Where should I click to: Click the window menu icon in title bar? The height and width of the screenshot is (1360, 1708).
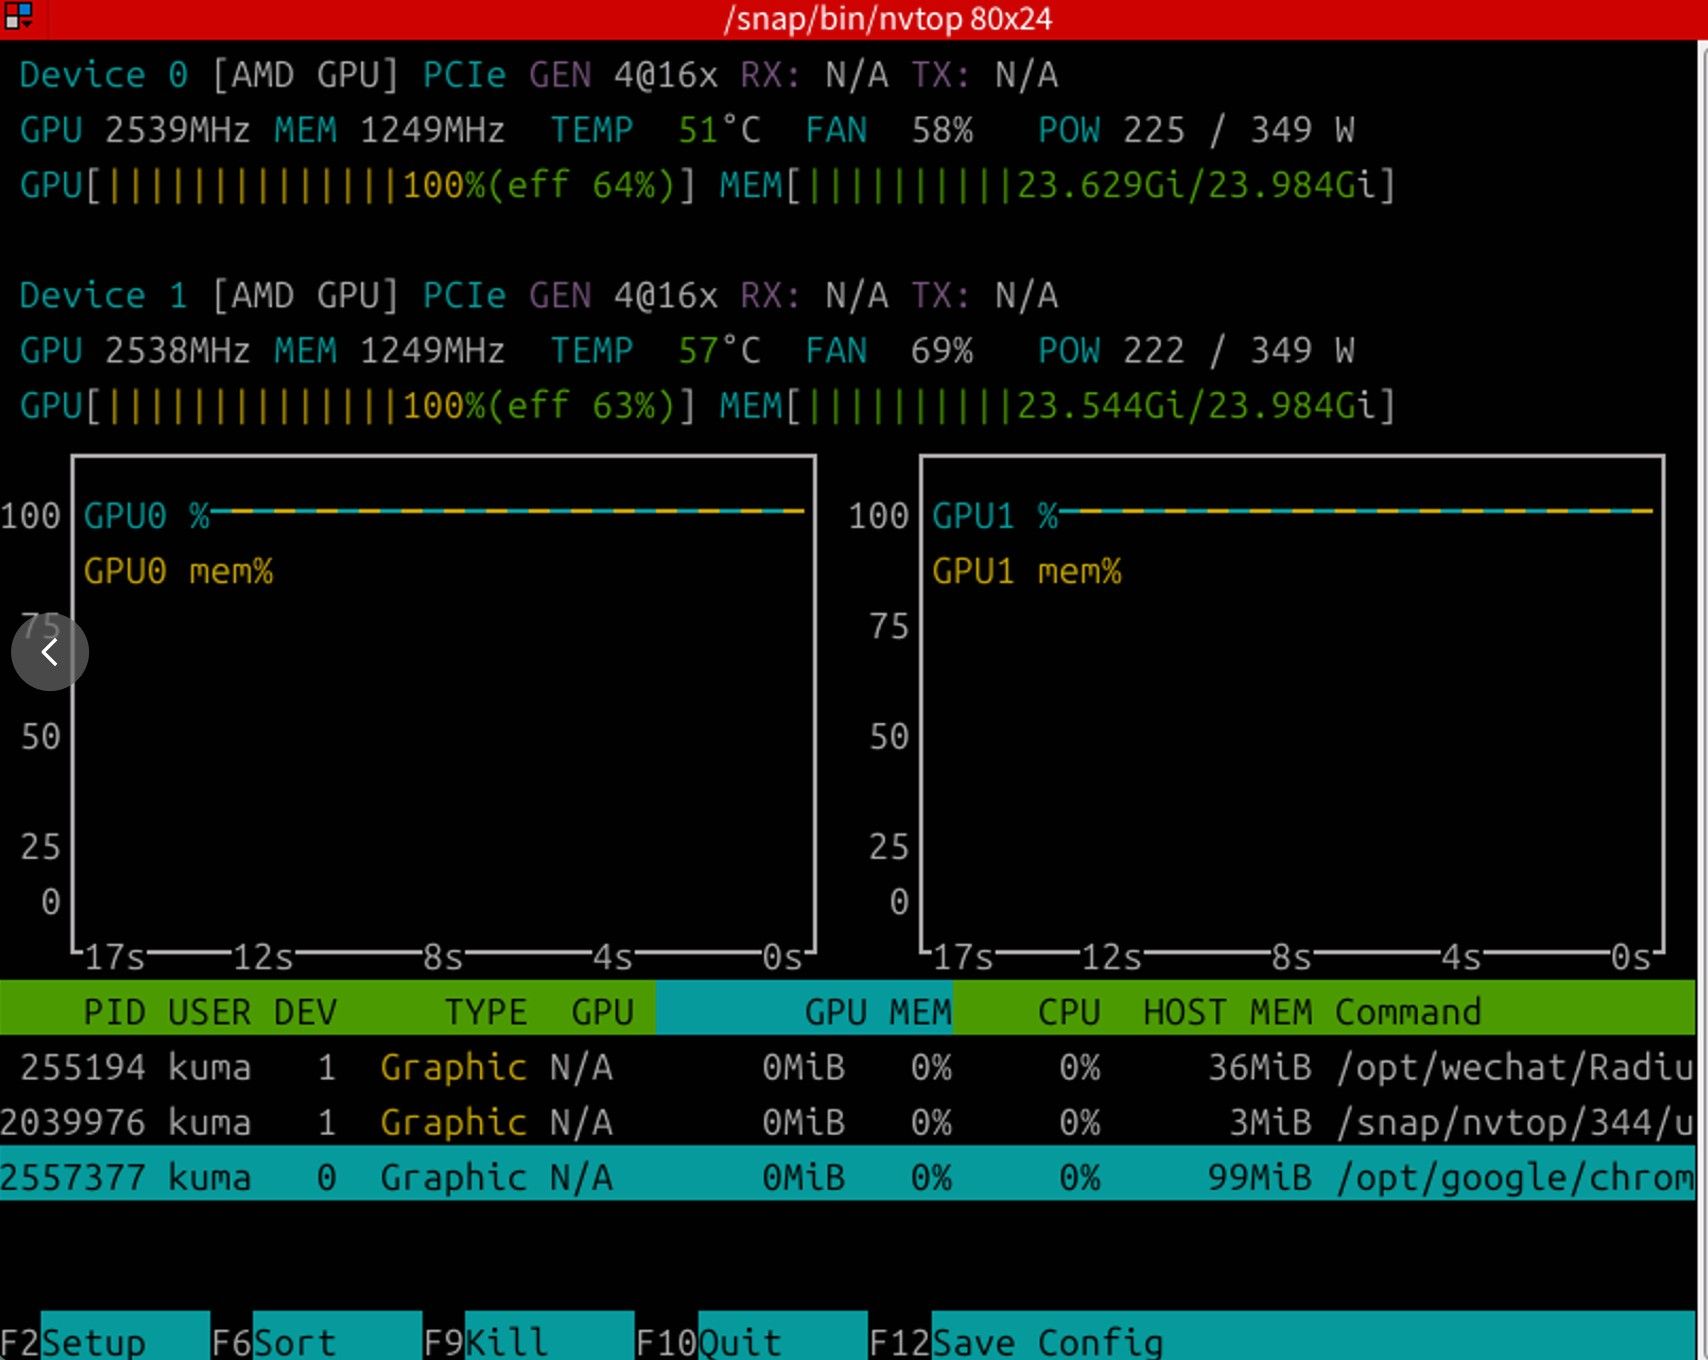click(x=18, y=16)
